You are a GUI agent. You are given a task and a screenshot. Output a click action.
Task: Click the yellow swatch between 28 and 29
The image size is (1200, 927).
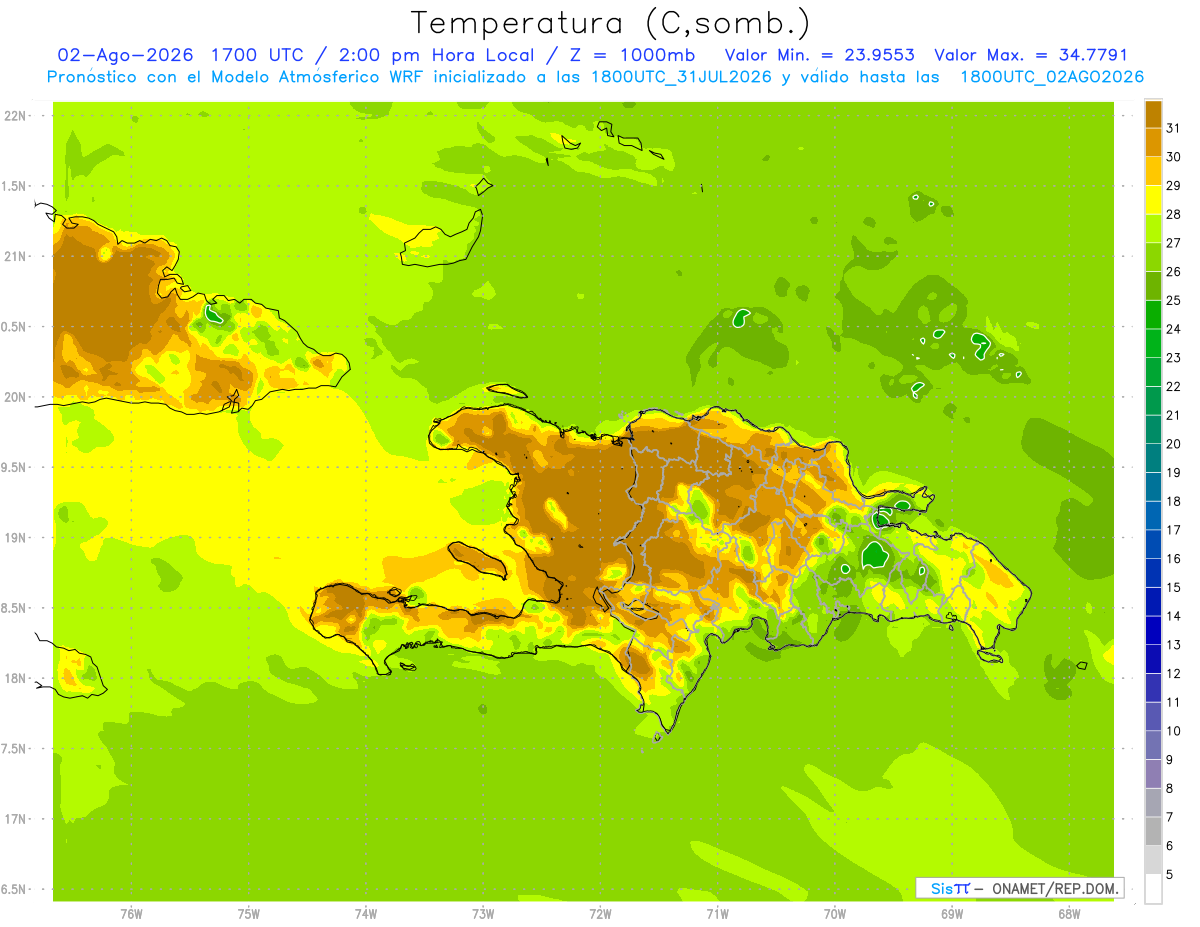click(x=1153, y=200)
